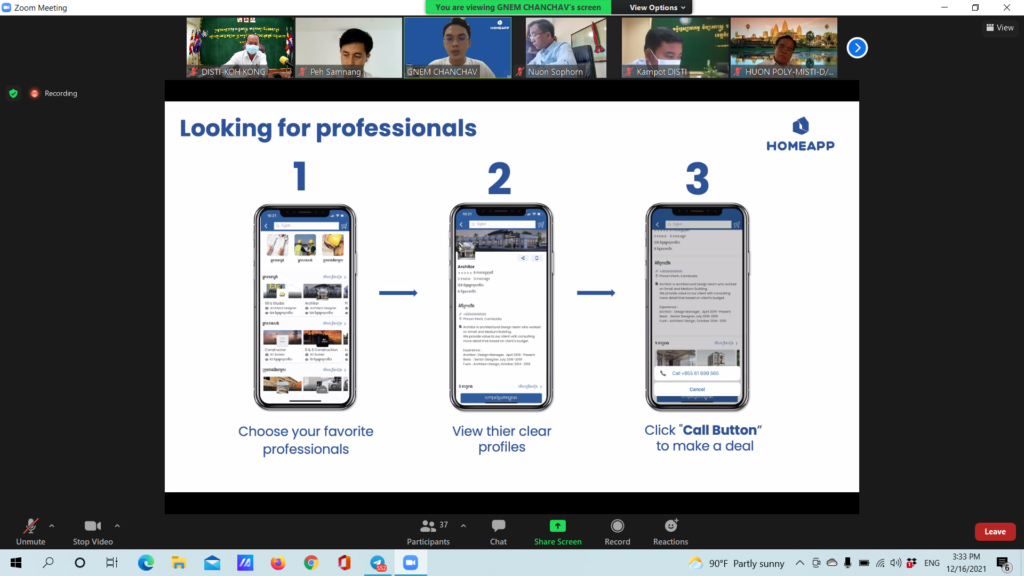Open Zoom from the Windows taskbar
The width and height of the screenshot is (1024, 576).
[x=409, y=563]
